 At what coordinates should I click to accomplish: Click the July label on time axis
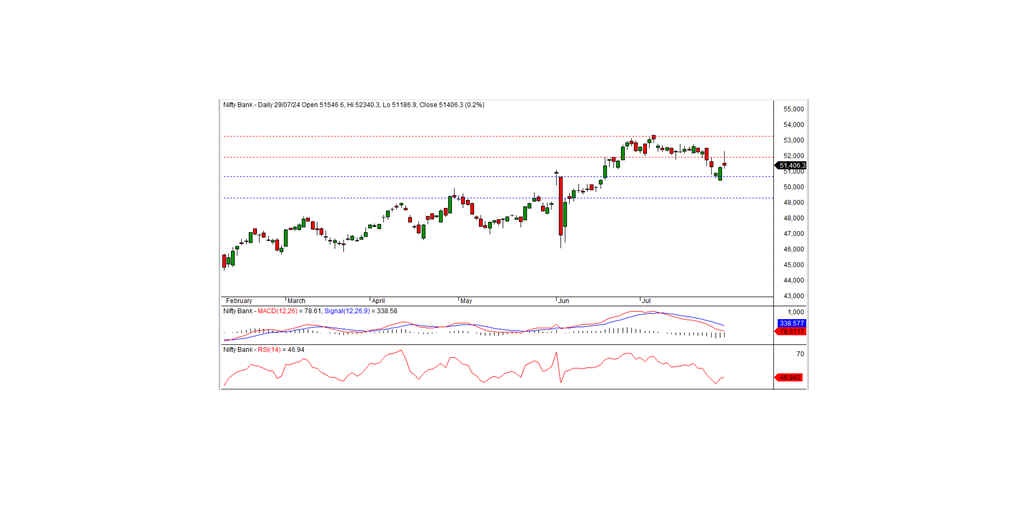click(646, 300)
